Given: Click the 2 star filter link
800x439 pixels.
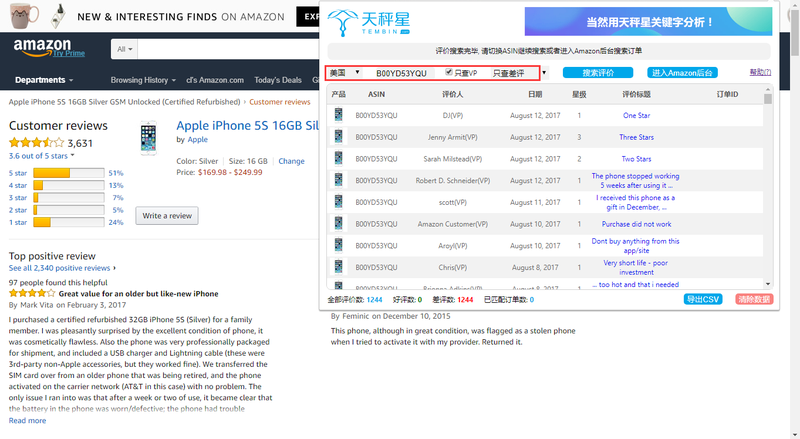Looking at the screenshot, I should pos(18,210).
